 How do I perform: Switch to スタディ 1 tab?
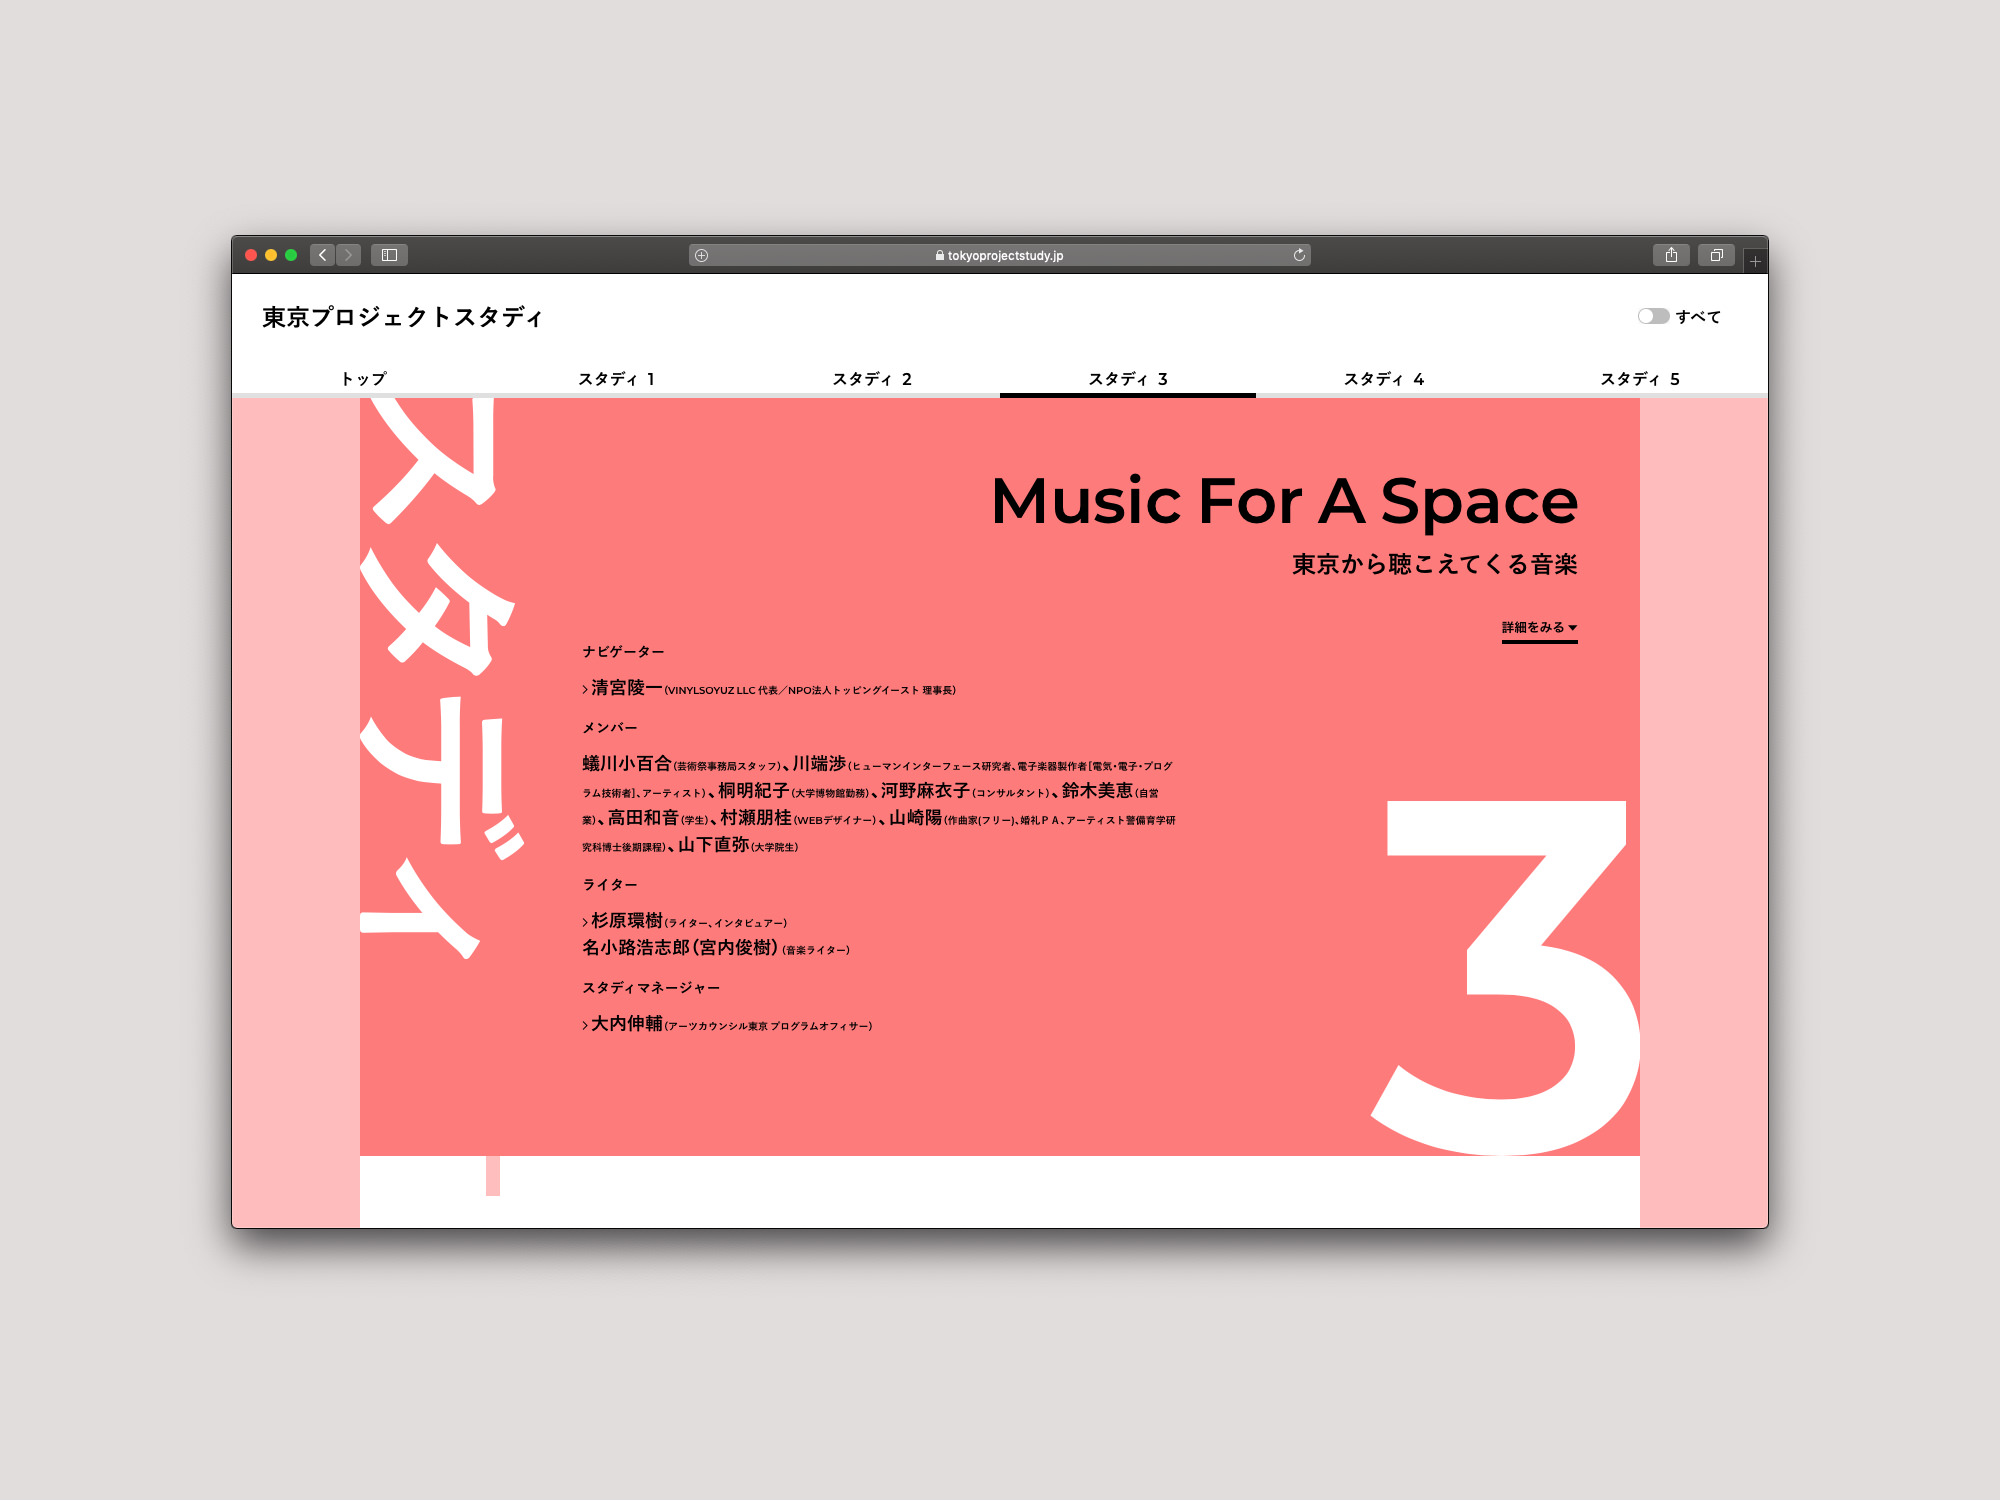coord(616,379)
